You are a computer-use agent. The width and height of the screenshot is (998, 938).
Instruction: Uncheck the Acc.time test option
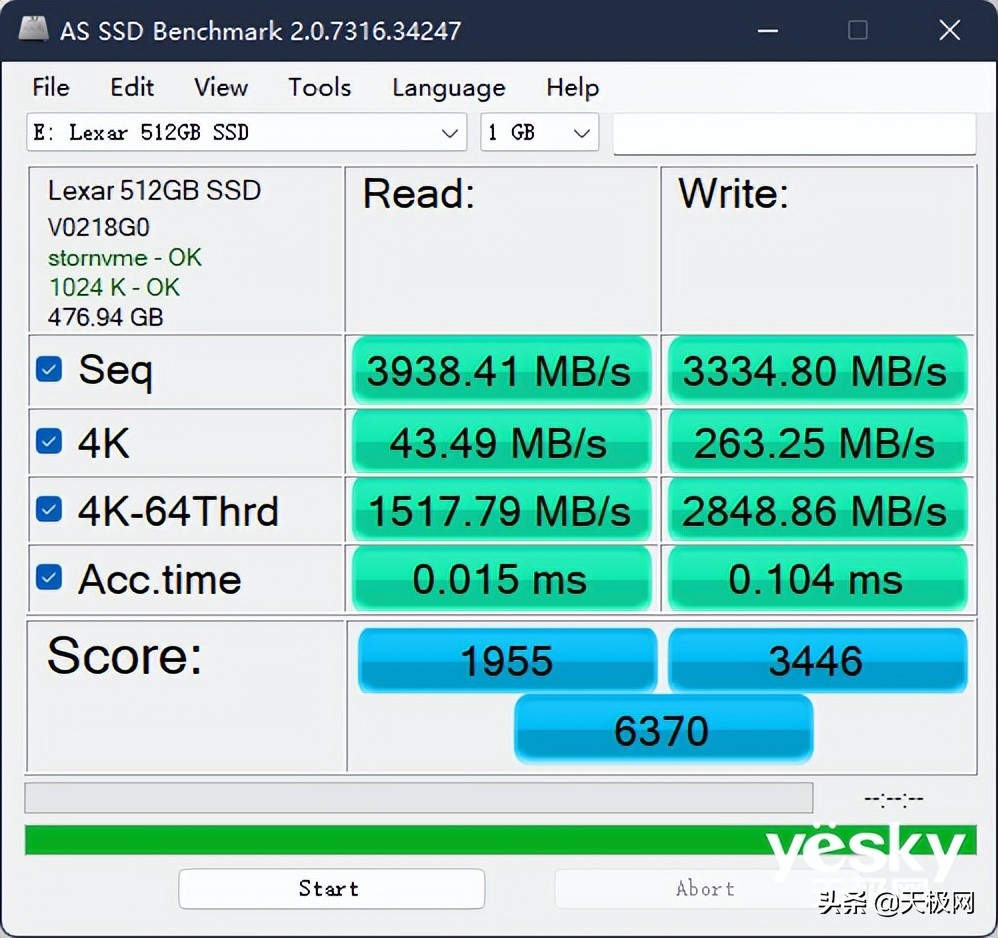click(48, 578)
